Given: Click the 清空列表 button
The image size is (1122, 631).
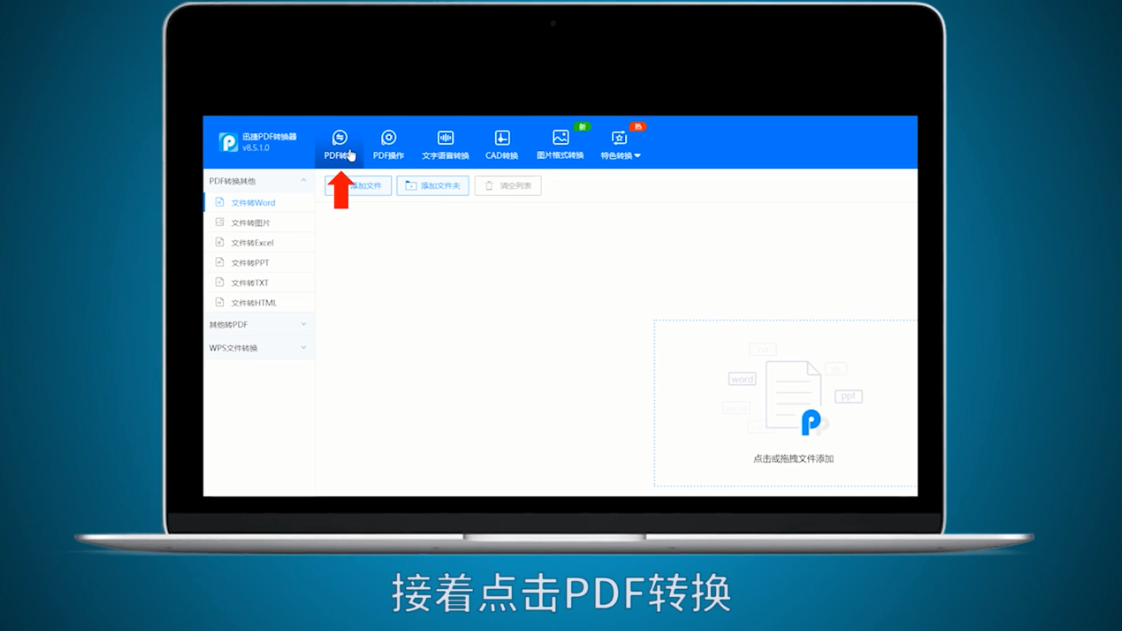Looking at the screenshot, I should 507,185.
